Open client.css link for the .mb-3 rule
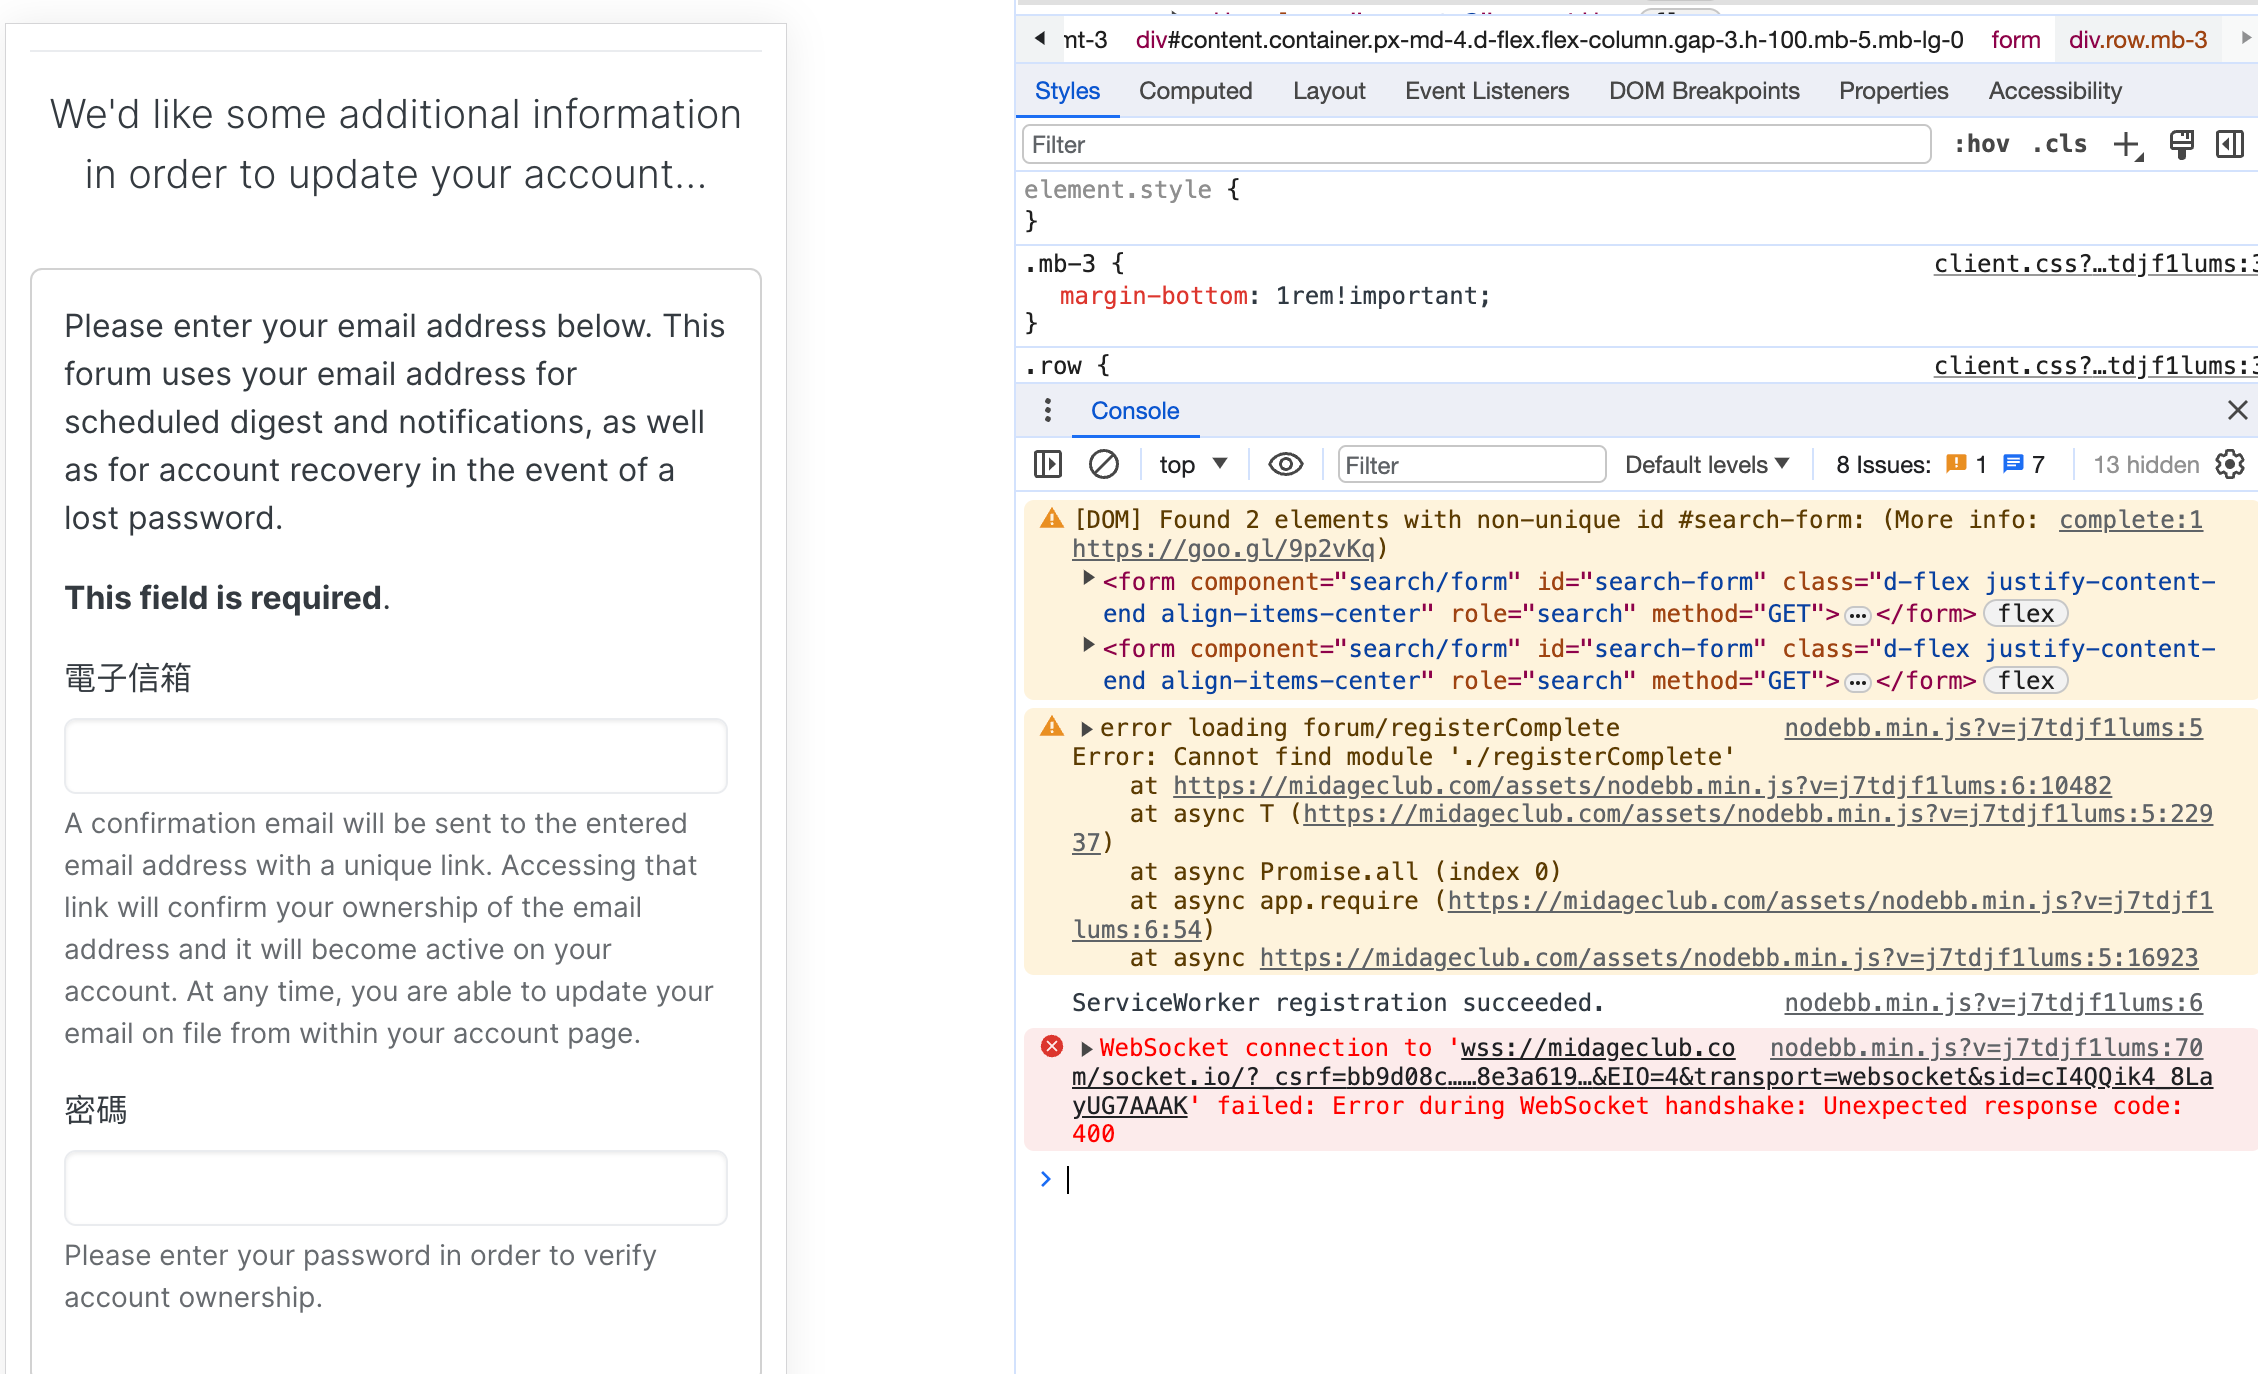 pos(2095,264)
